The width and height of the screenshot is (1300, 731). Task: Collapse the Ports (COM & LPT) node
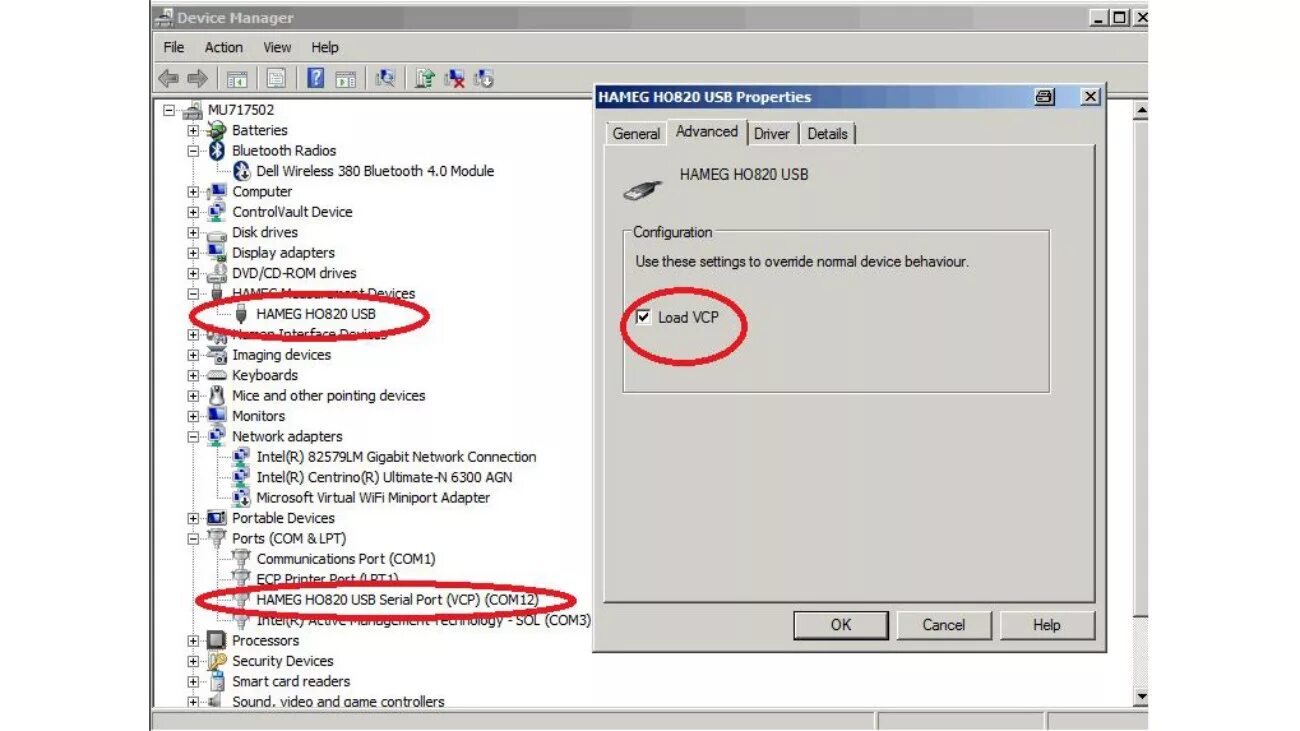click(193, 538)
